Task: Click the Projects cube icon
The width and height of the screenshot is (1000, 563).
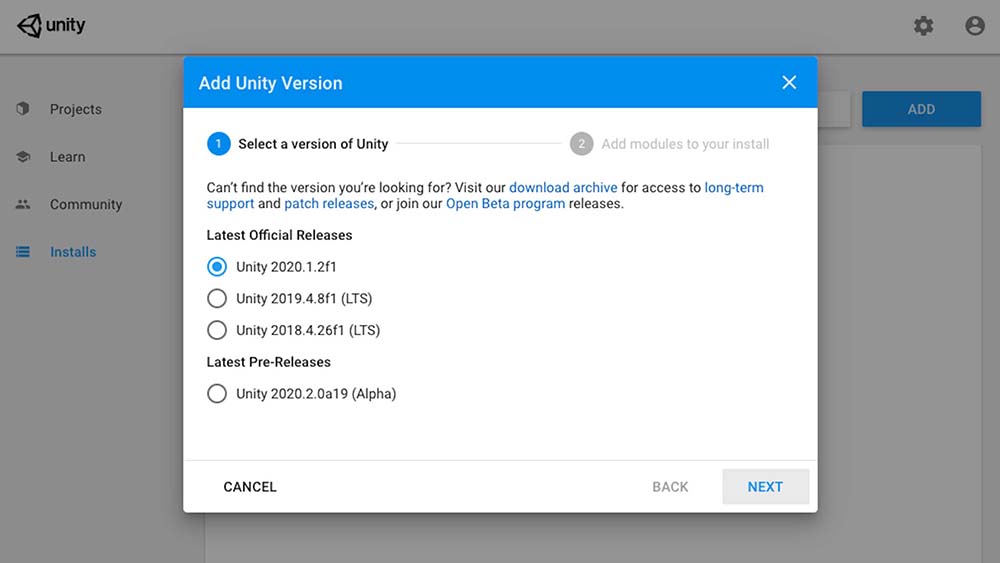Action: [23, 109]
